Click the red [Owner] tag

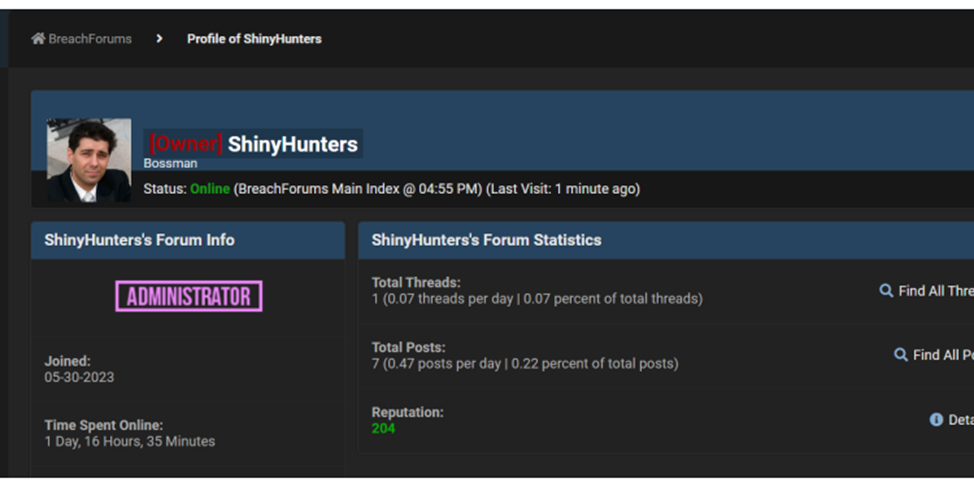pyautogui.click(x=186, y=144)
